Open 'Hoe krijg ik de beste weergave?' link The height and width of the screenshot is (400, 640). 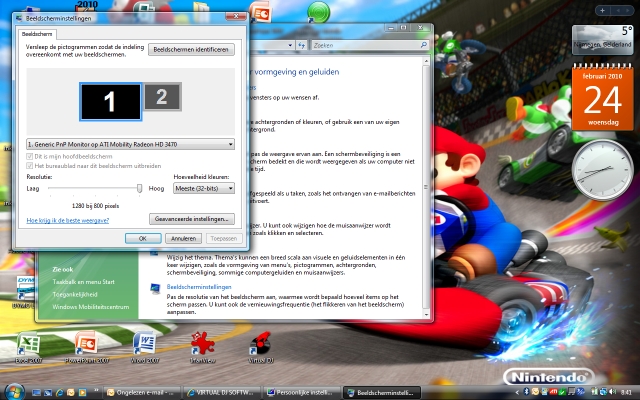tap(68, 220)
